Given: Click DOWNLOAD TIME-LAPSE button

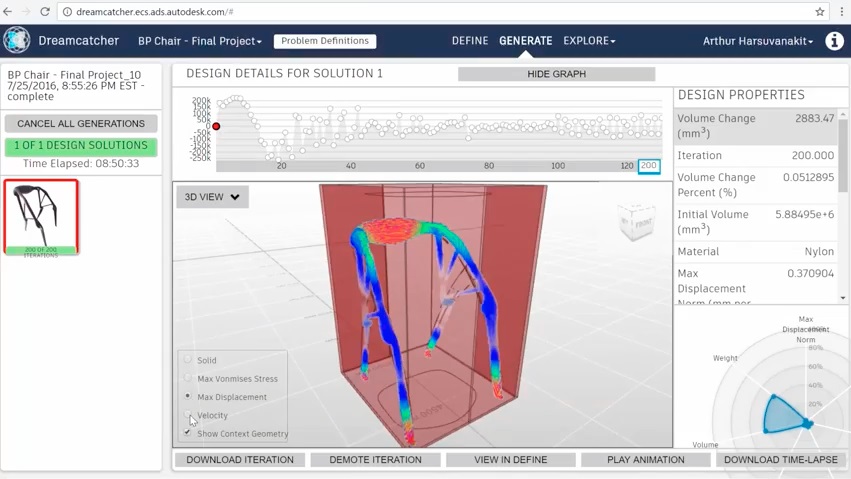Looking at the screenshot, I should [780, 459].
